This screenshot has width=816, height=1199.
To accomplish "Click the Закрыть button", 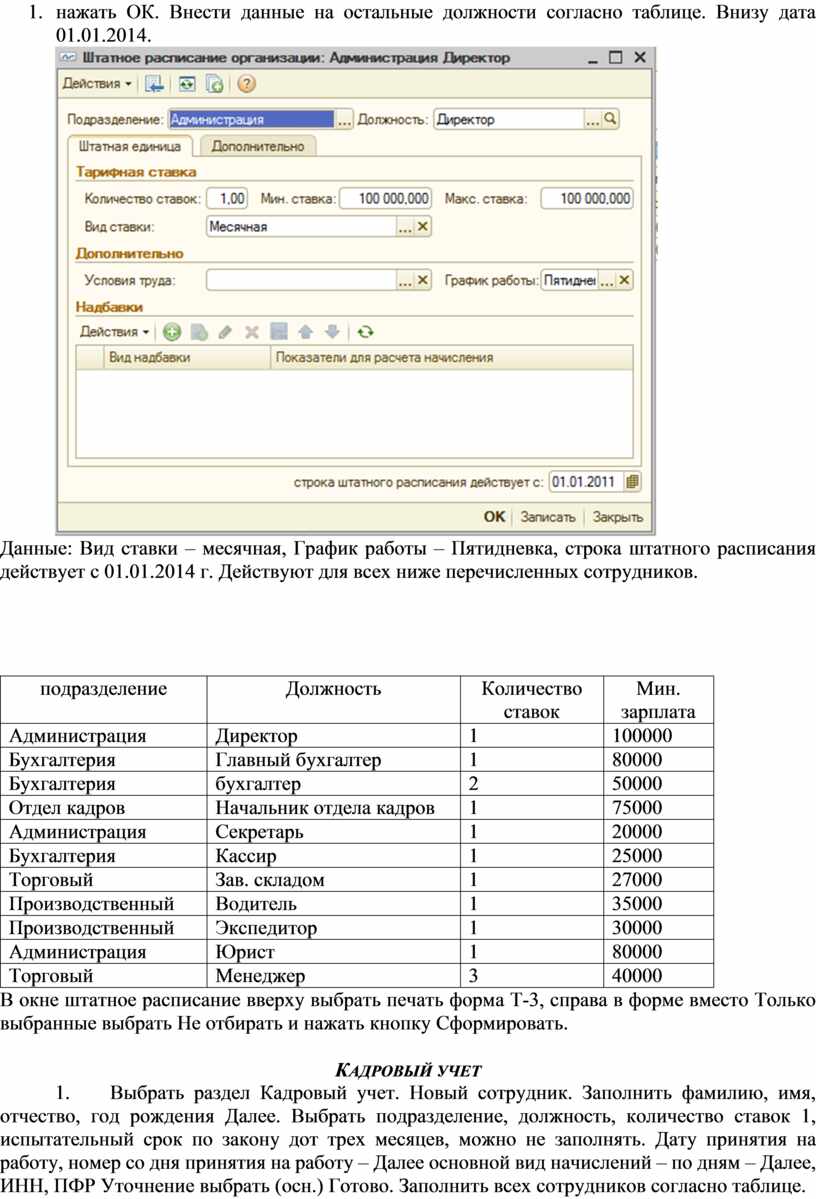I will 618,517.
